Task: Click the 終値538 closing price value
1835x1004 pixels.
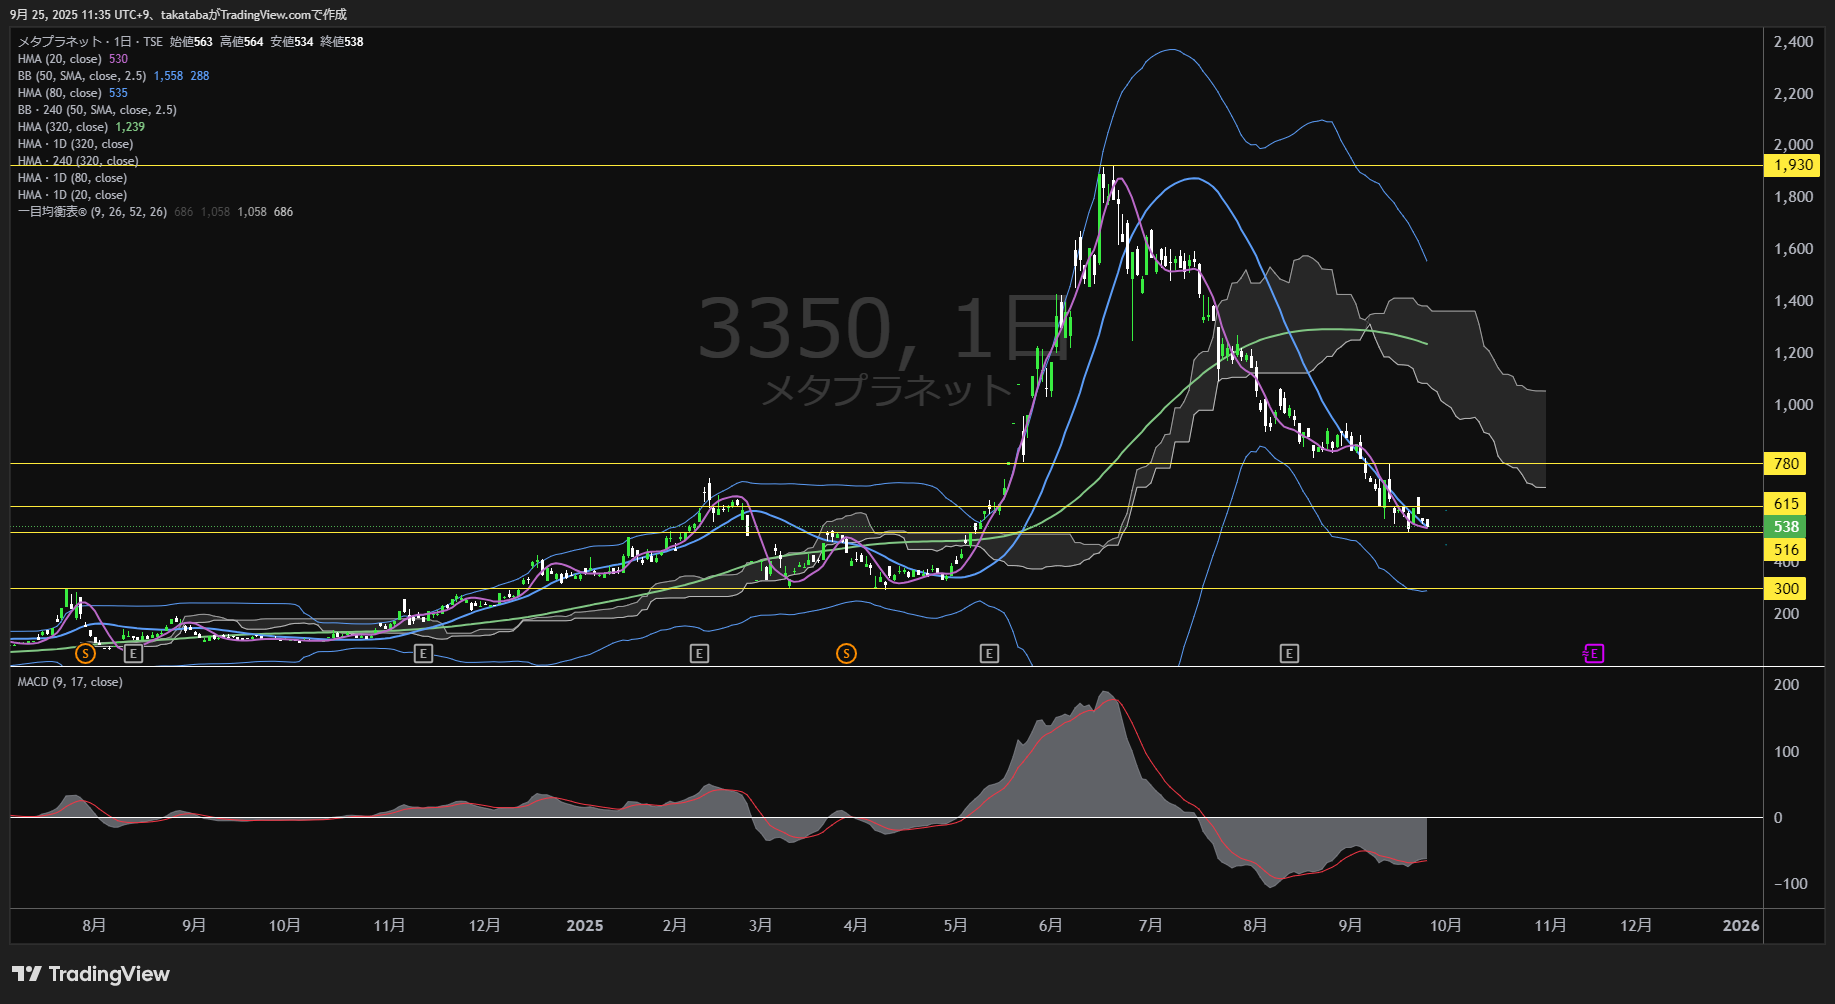Action: [x=342, y=42]
